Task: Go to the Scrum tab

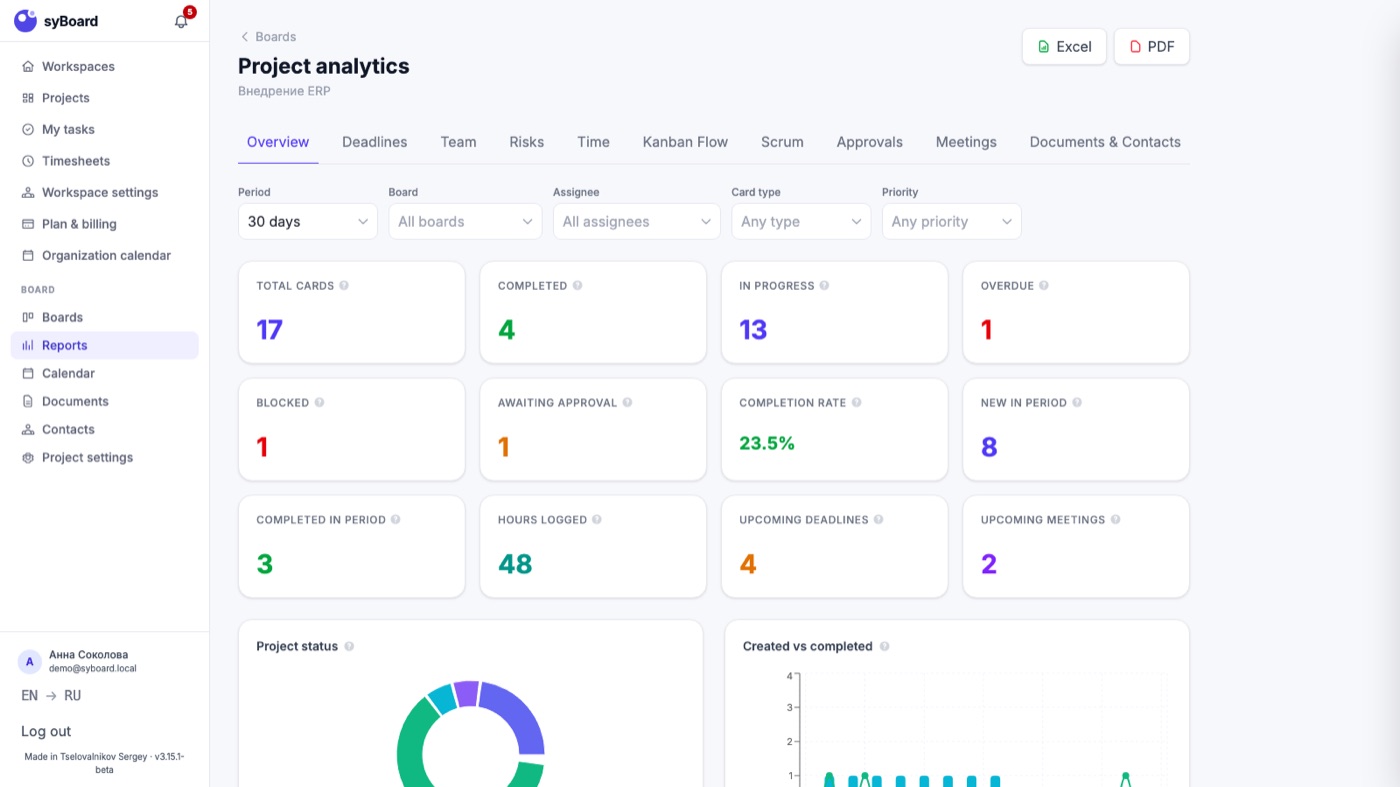Action: tap(782, 142)
